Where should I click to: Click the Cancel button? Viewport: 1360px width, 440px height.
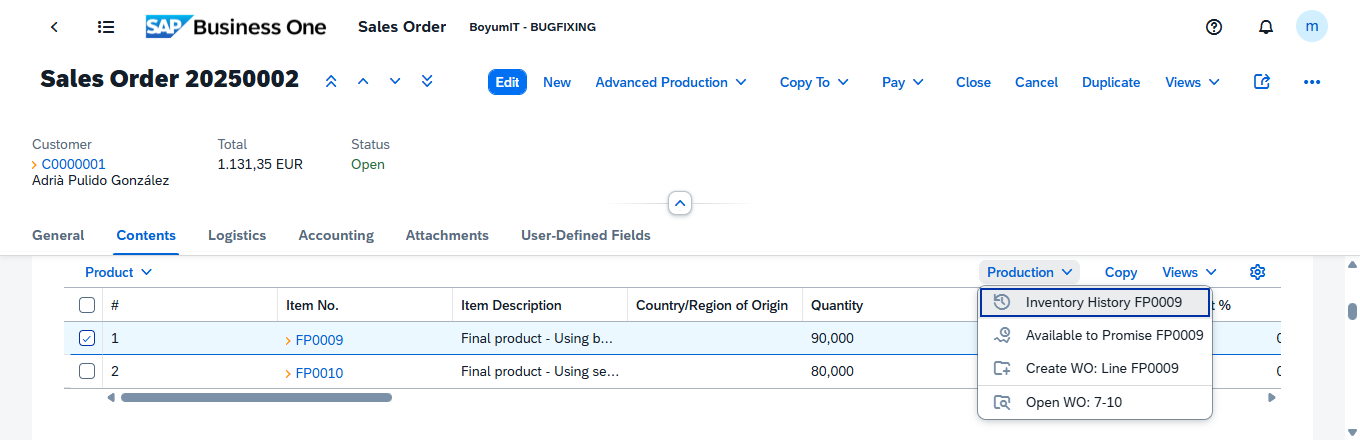[1036, 82]
